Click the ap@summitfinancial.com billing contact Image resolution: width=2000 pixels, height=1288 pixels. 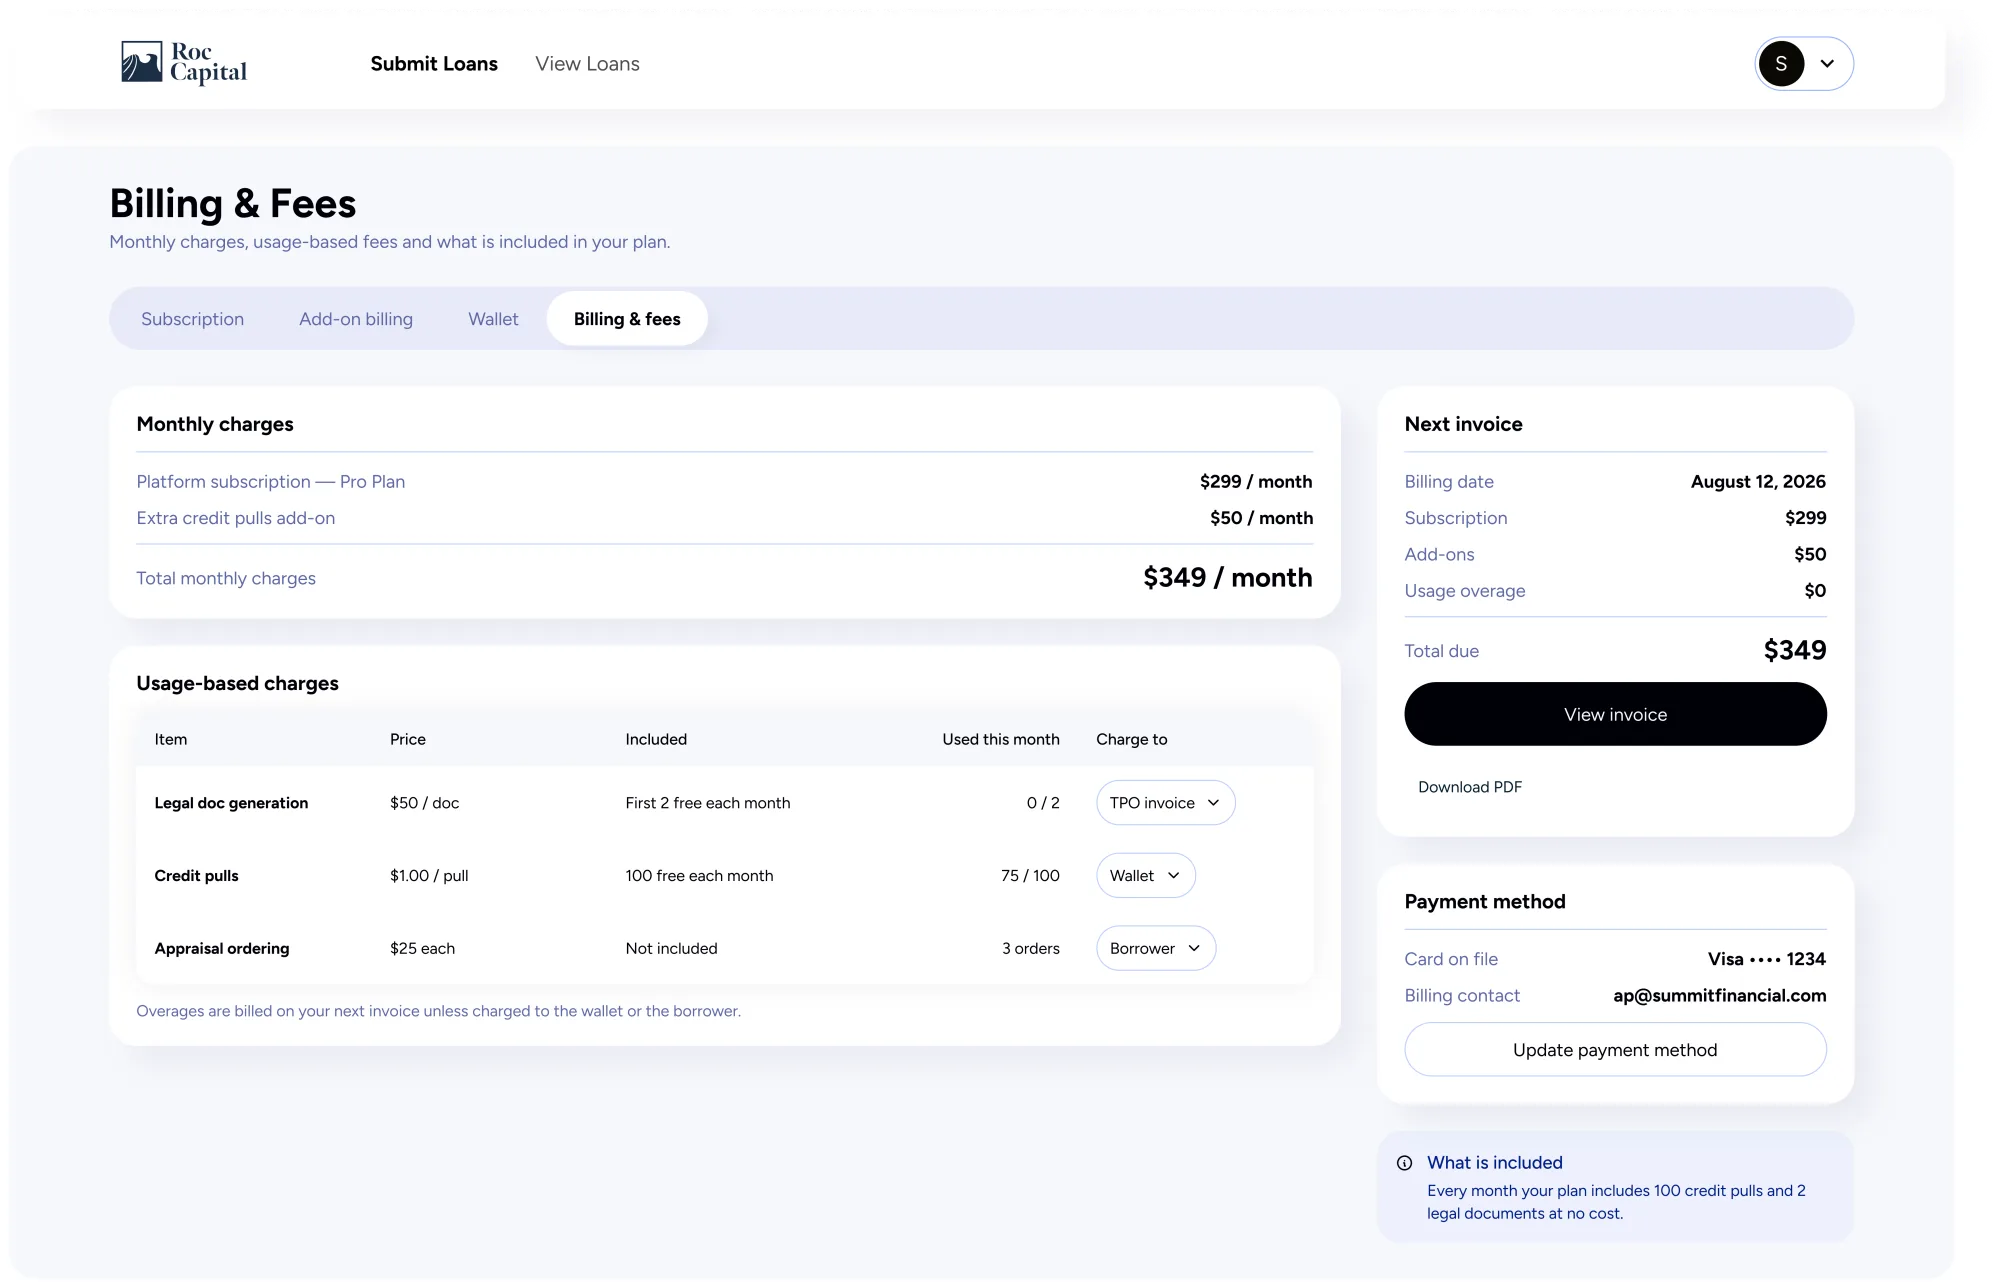(x=1720, y=996)
